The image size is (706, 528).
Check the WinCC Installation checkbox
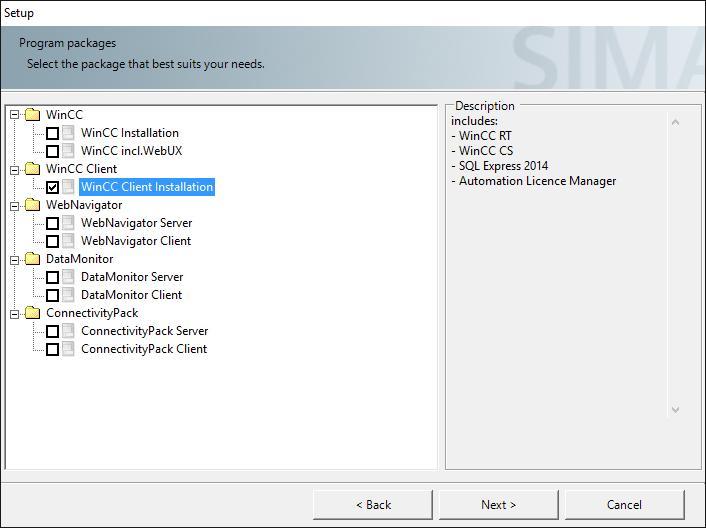click(x=53, y=133)
